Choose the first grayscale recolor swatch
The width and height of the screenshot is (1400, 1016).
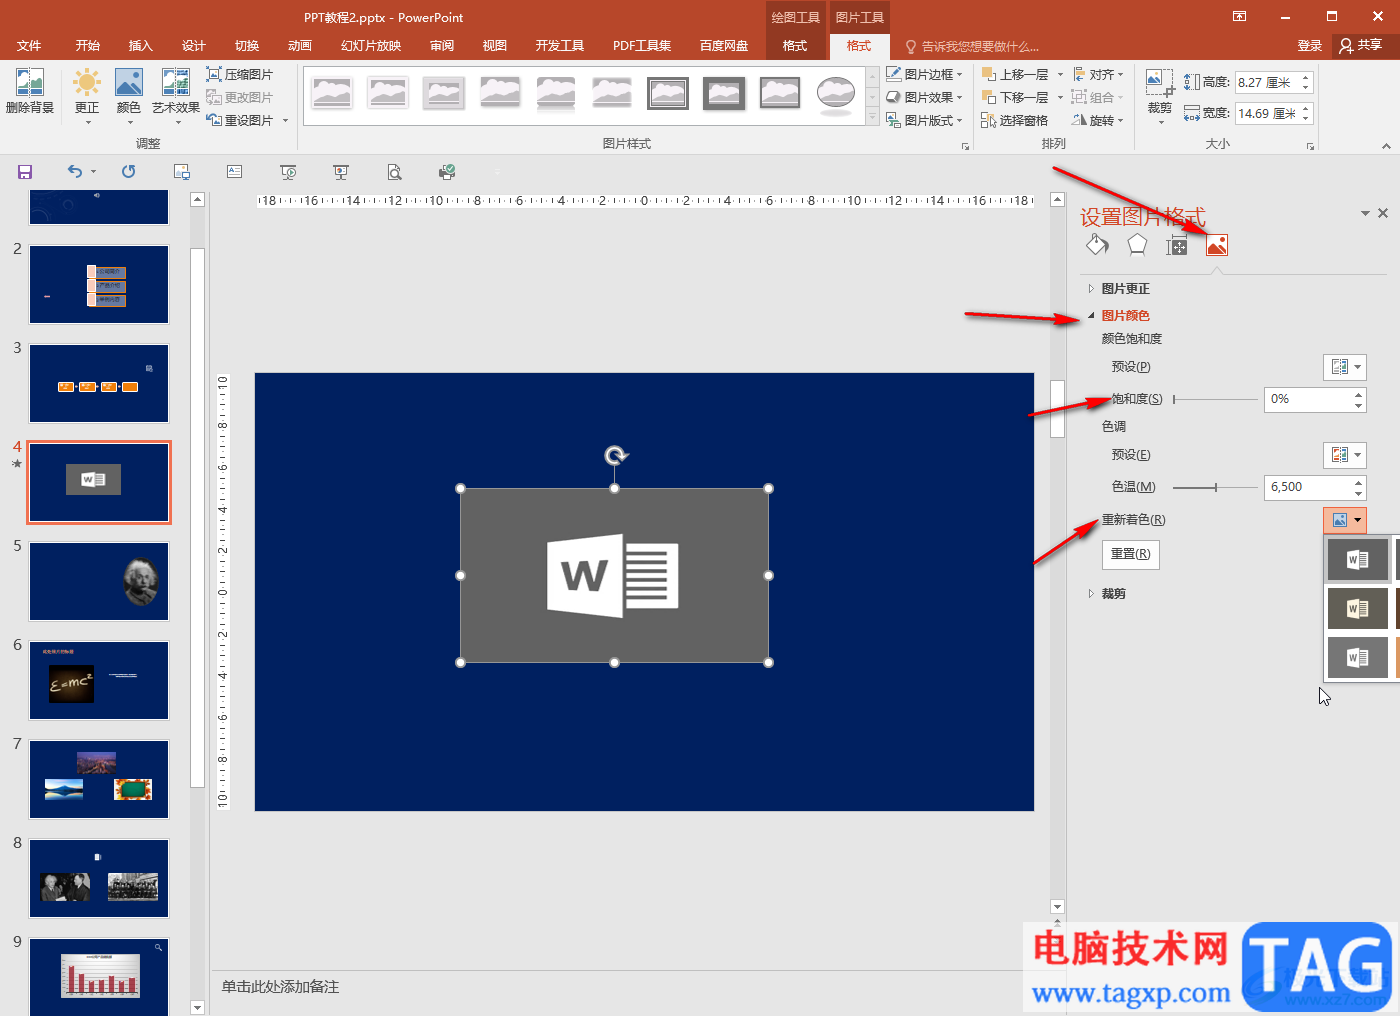pyautogui.click(x=1357, y=560)
